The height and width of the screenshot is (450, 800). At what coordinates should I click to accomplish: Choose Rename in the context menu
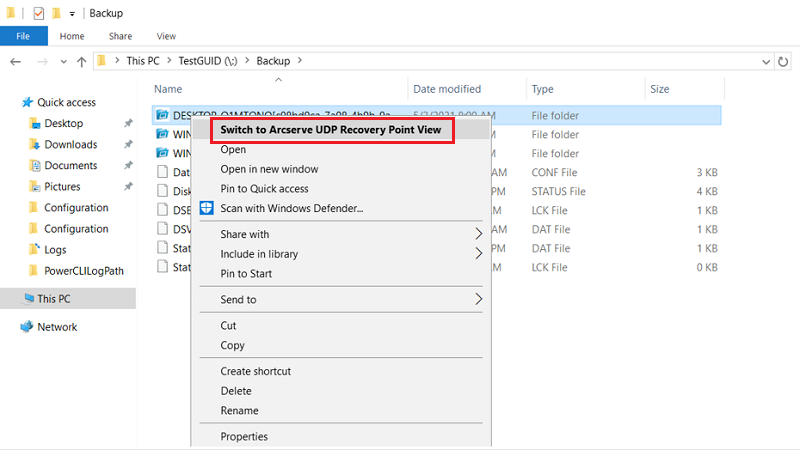239,411
